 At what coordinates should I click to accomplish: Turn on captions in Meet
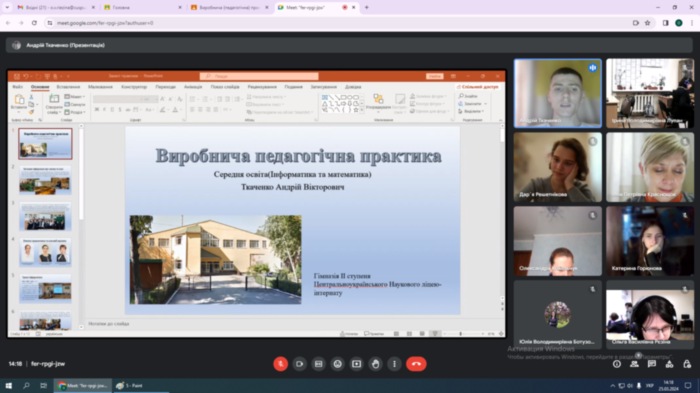318,364
